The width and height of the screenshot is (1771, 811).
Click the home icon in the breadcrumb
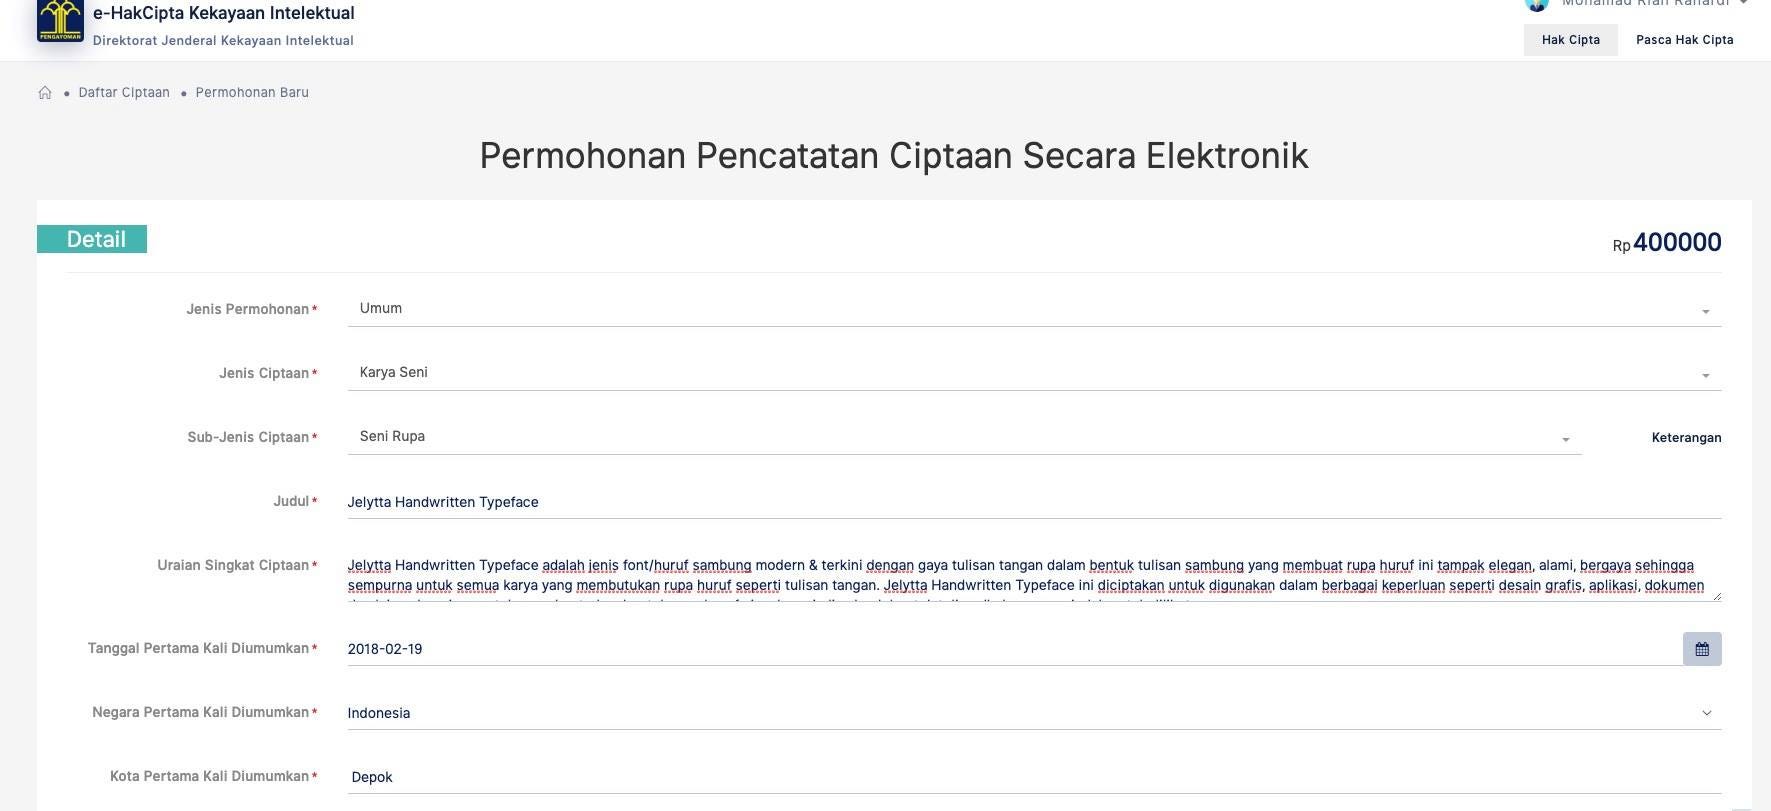[45, 93]
